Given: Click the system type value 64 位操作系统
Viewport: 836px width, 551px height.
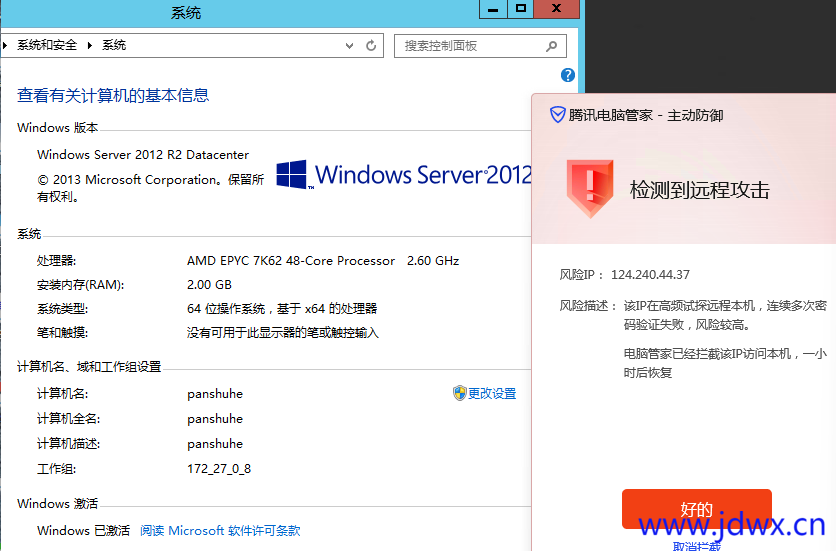Looking at the screenshot, I should (282, 309).
